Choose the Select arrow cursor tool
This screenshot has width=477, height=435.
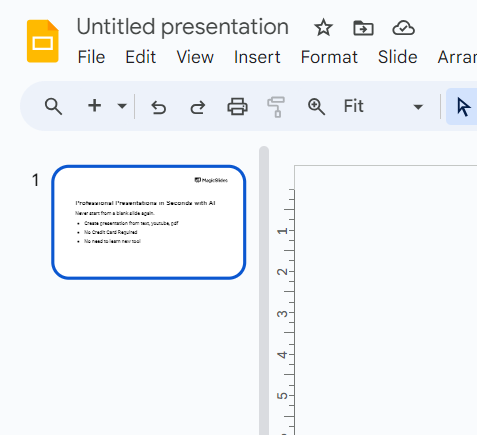(x=463, y=107)
